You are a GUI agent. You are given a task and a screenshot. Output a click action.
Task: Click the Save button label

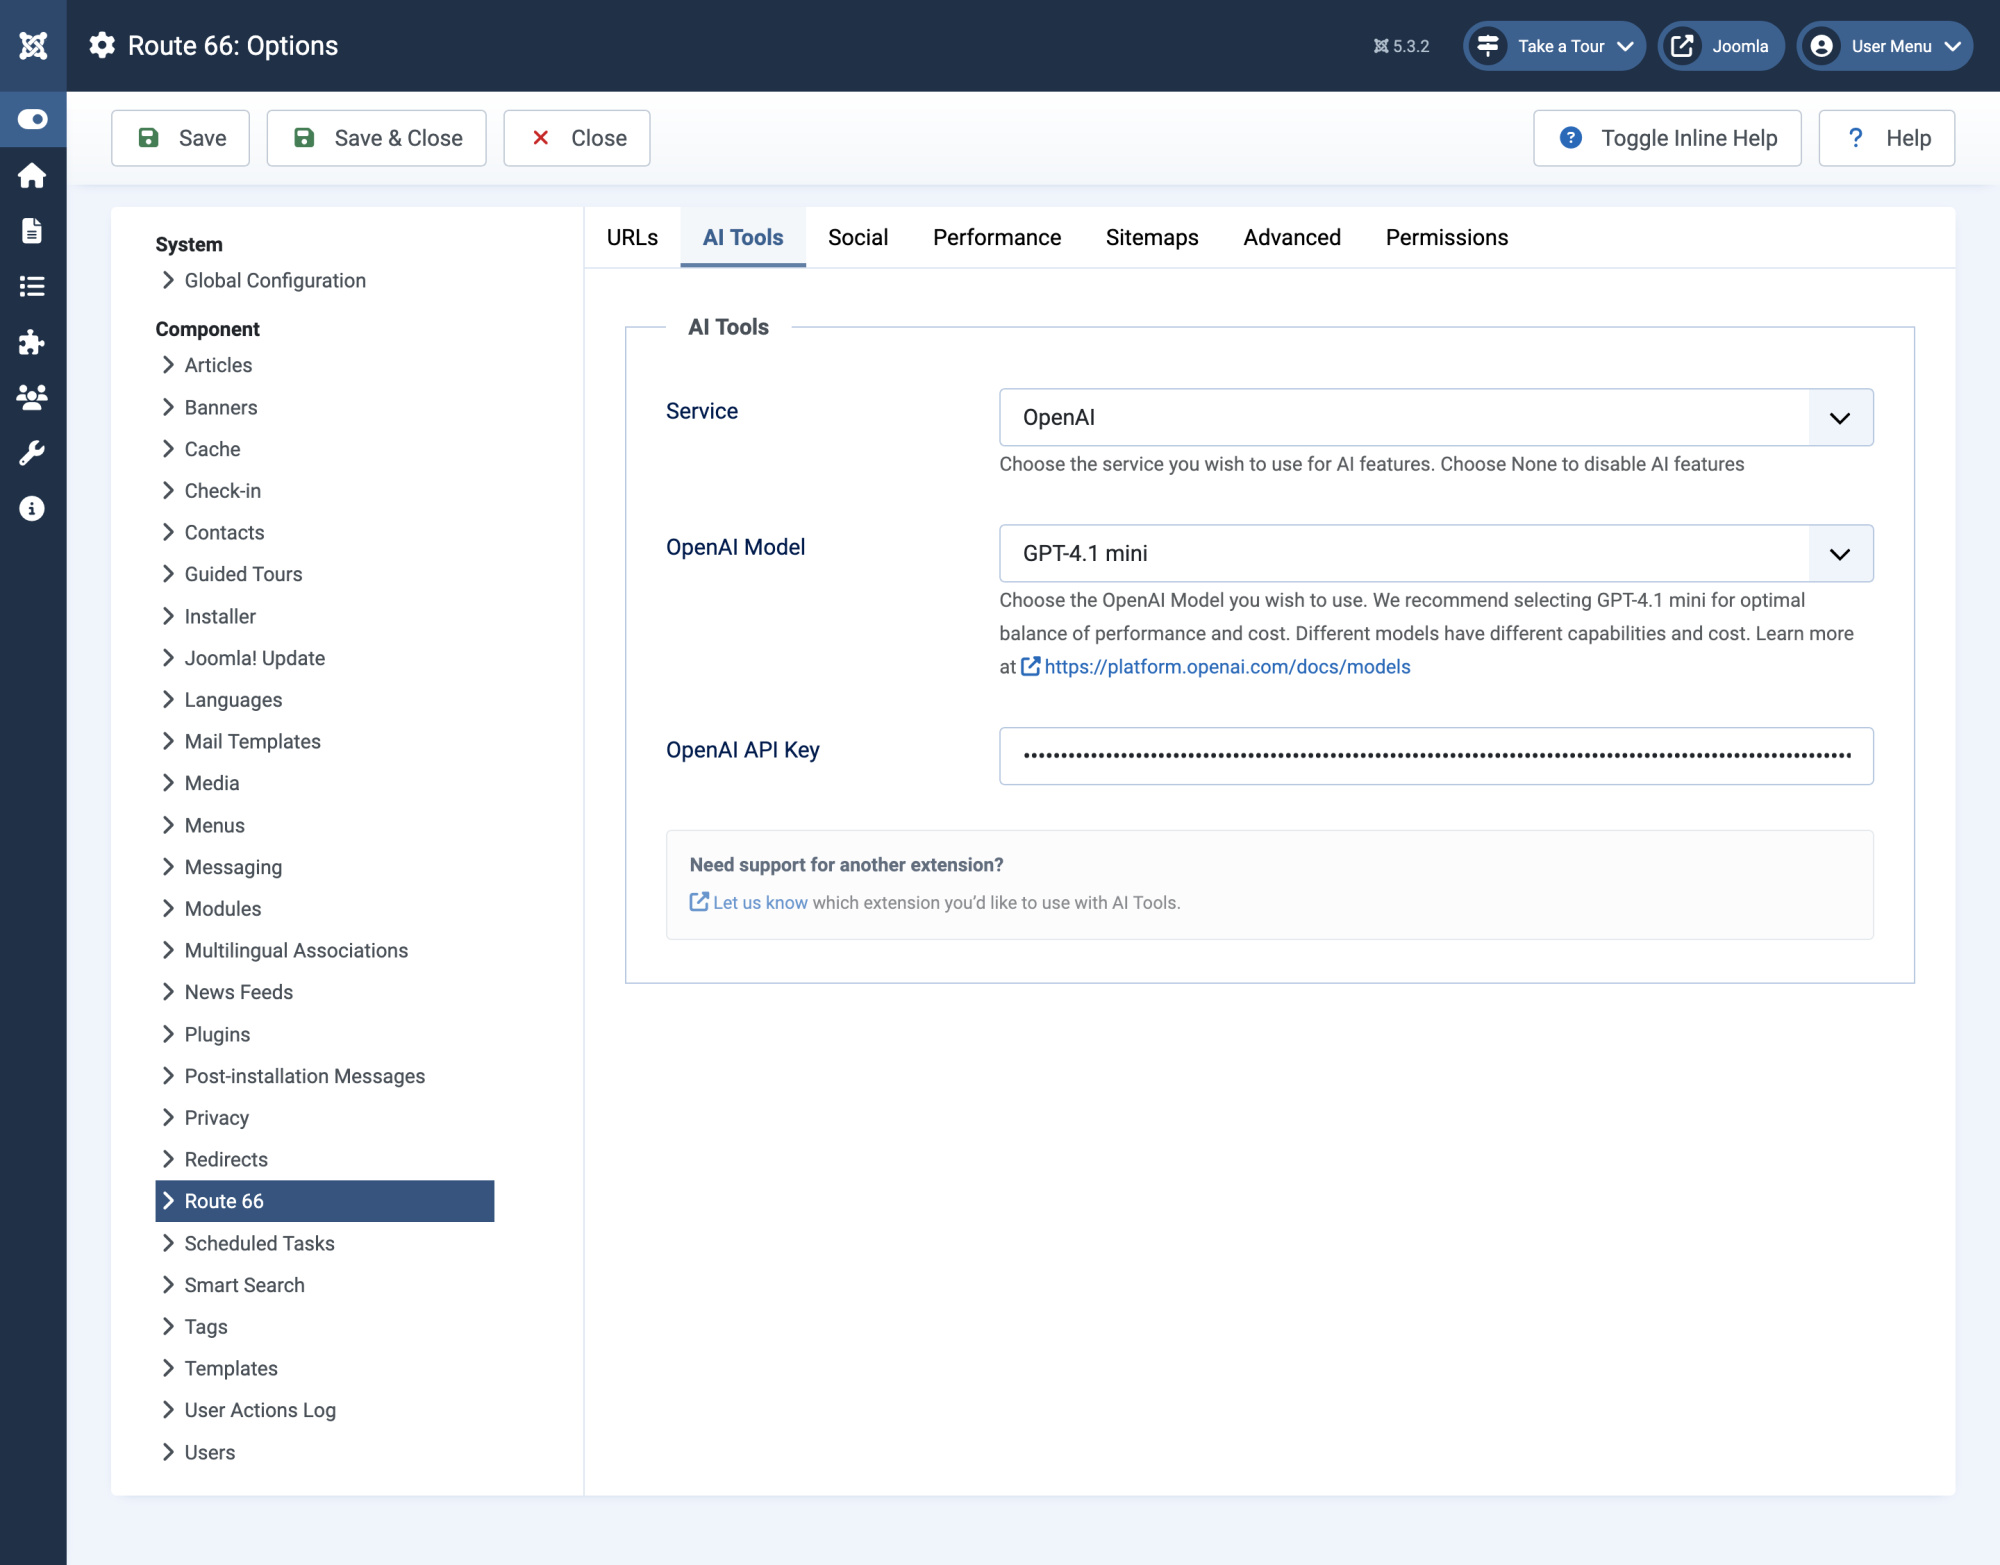tap(202, 138)
